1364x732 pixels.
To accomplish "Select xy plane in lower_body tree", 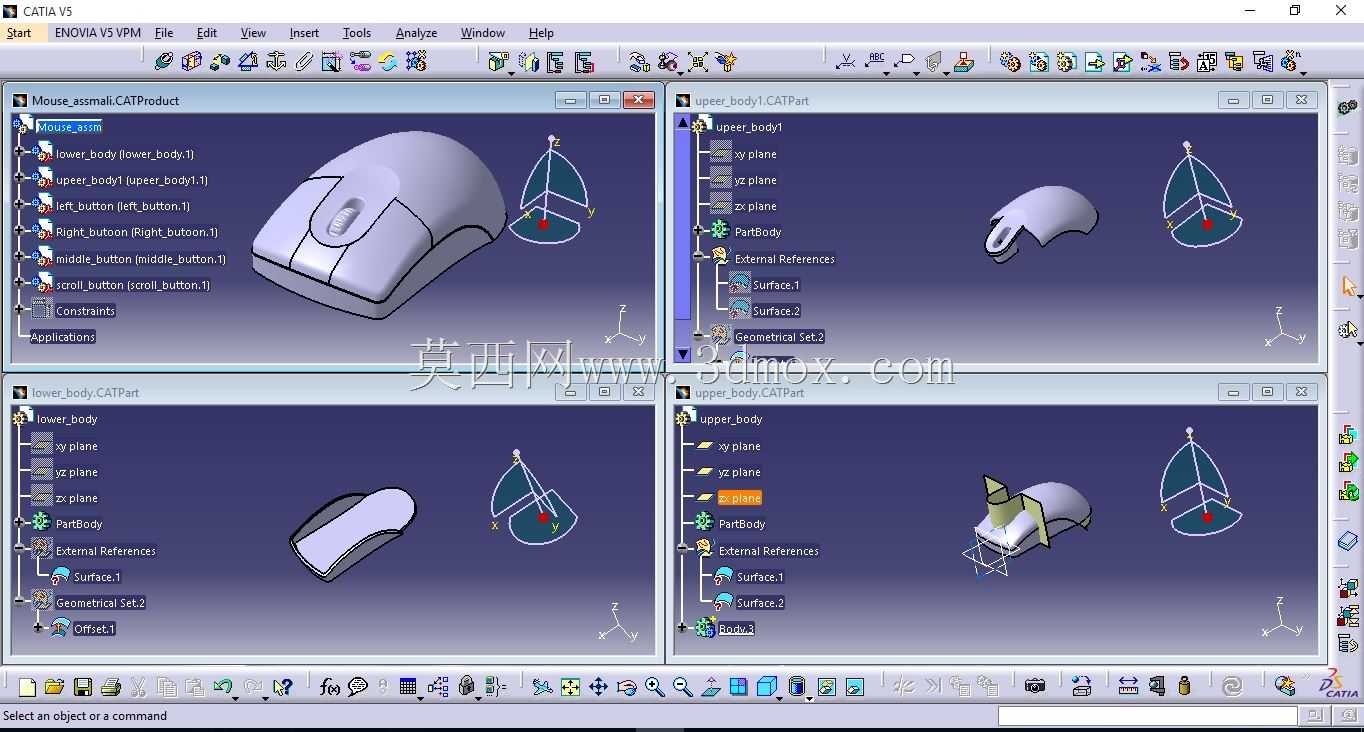I will pos(77,446).
